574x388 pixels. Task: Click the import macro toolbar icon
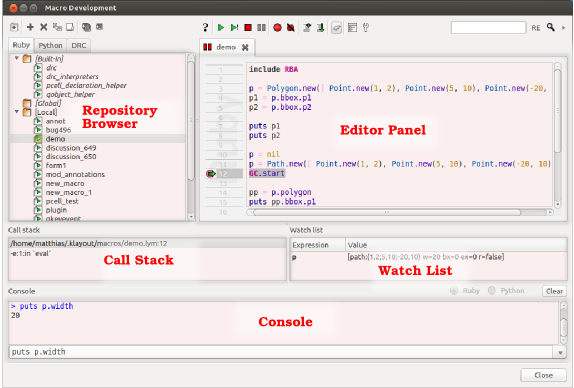[x=70, y=27]
